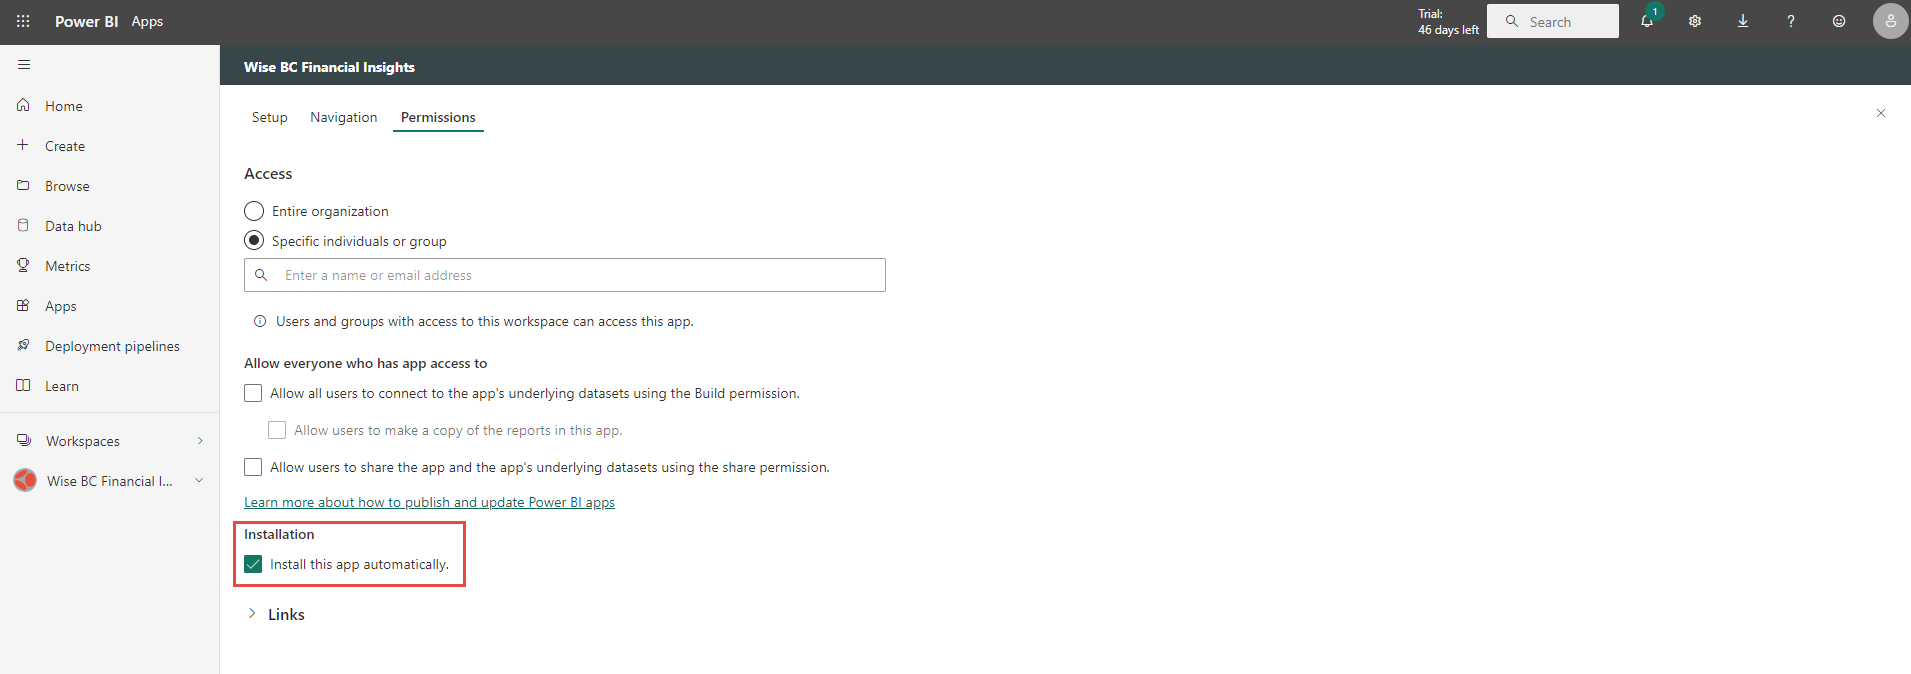Check the allow users to share app box
Screen dimensions: 1911x674
(254, 467)
